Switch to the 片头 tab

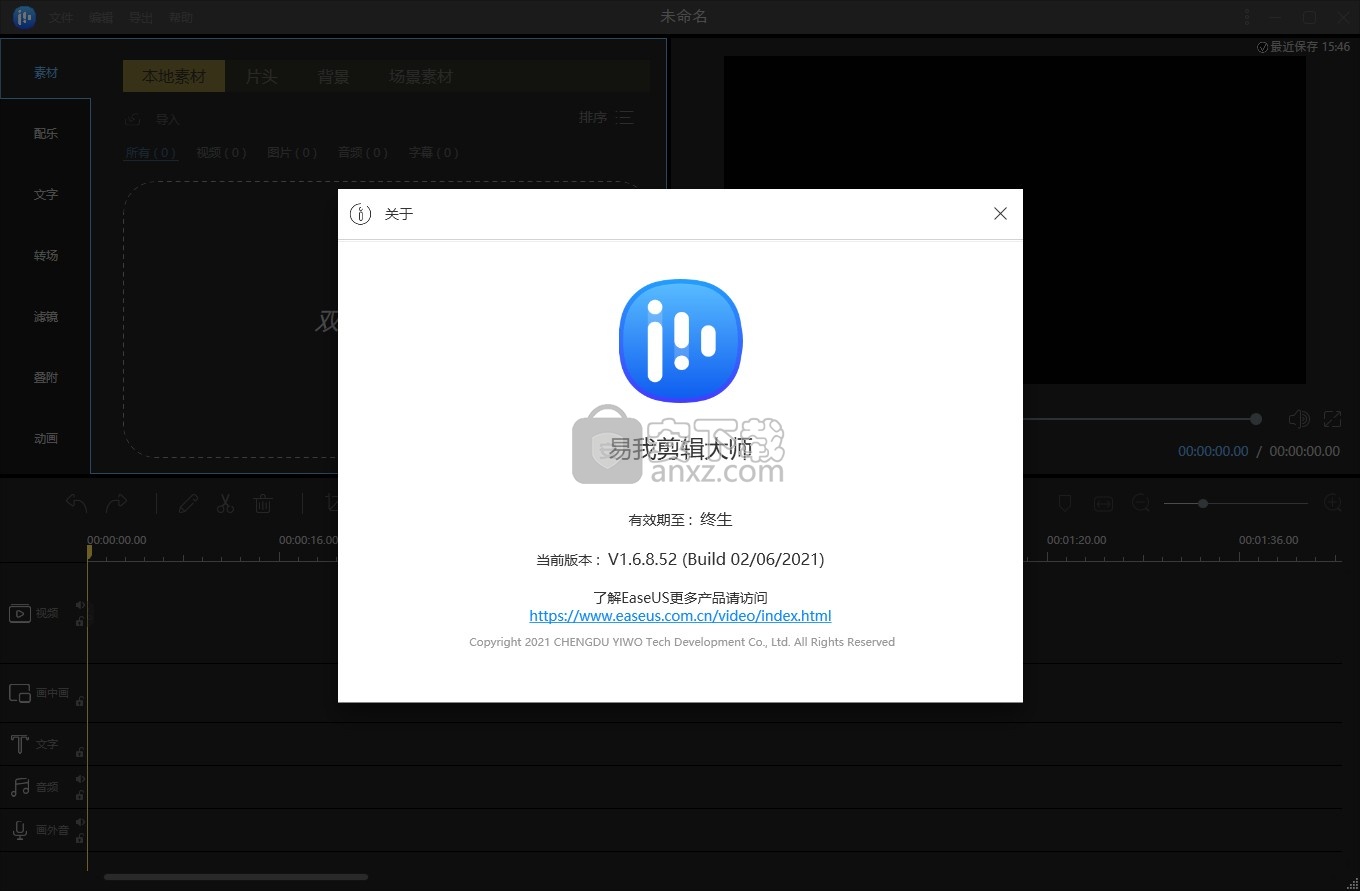coord(262,77)
